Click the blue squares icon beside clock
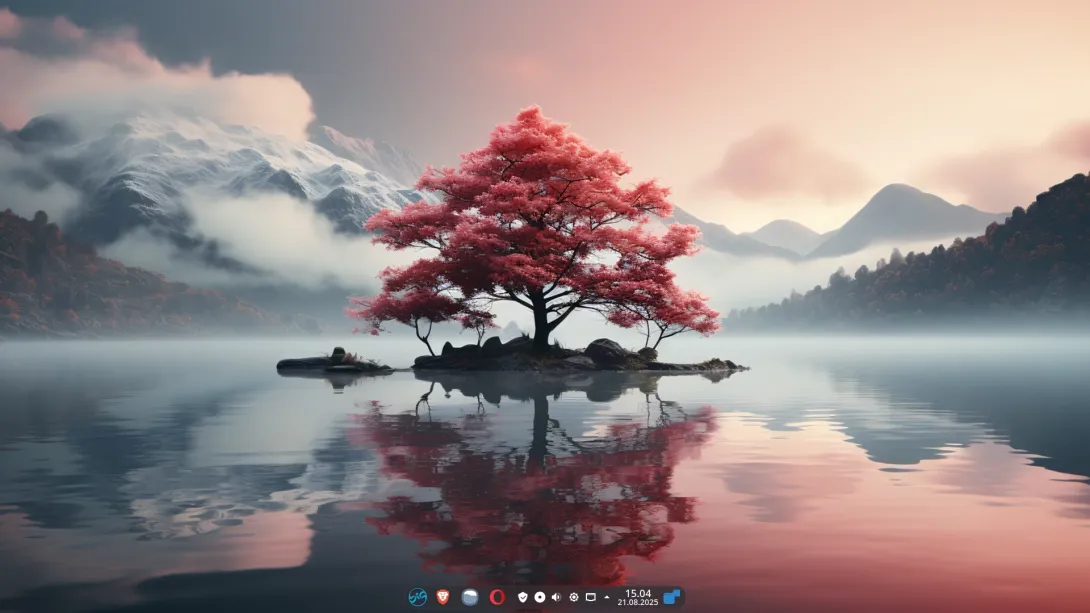 click(x=672, y=597)
